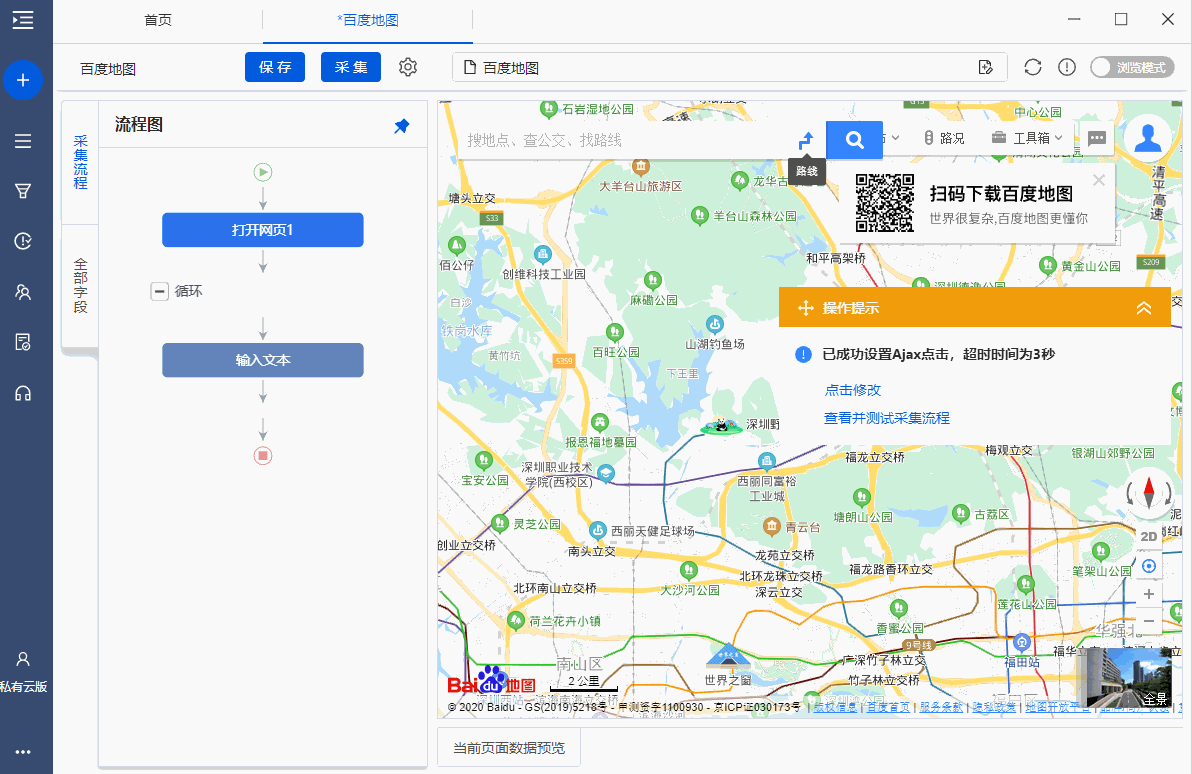Click the map compass icon
Screen dimensions: 1192x774
[1149, 492]
